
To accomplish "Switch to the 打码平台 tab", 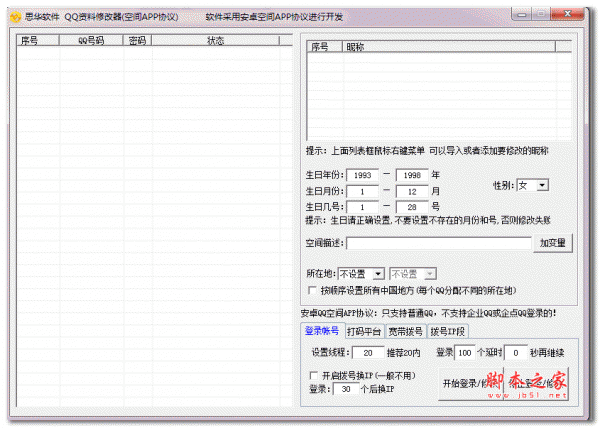I will (x=364, y=332).
